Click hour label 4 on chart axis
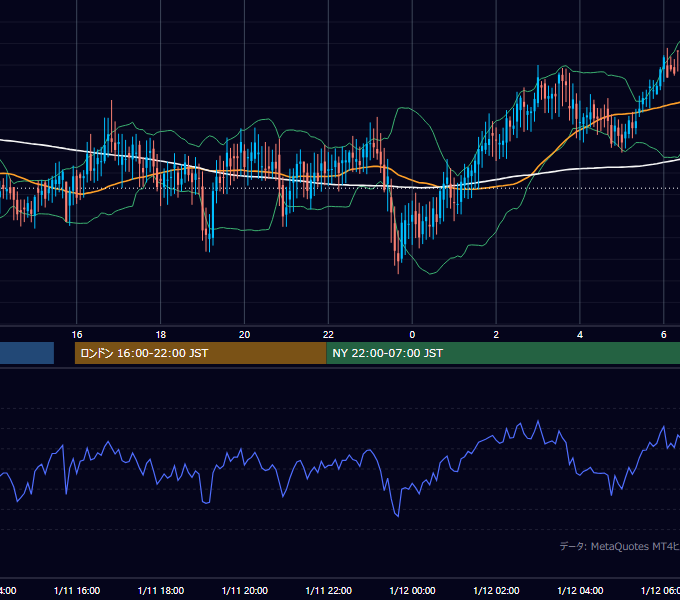Image resolution: width=680 pixels, height=600 pixels. click(x=580, y=335)
